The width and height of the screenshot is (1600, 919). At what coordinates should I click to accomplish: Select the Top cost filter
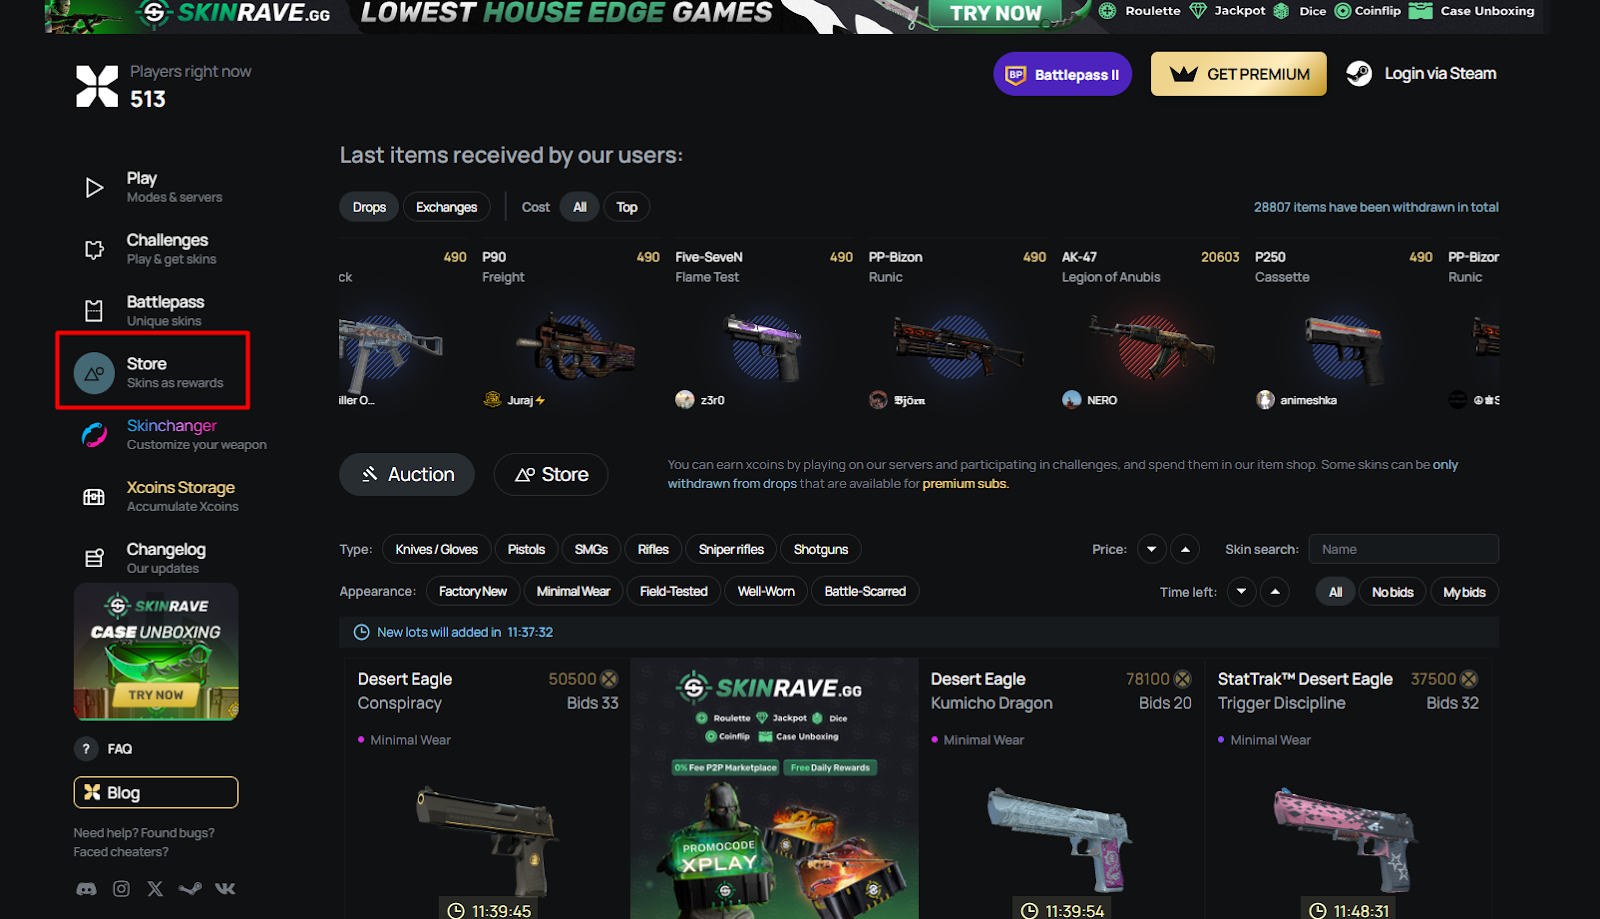click(x=627, y=207)
